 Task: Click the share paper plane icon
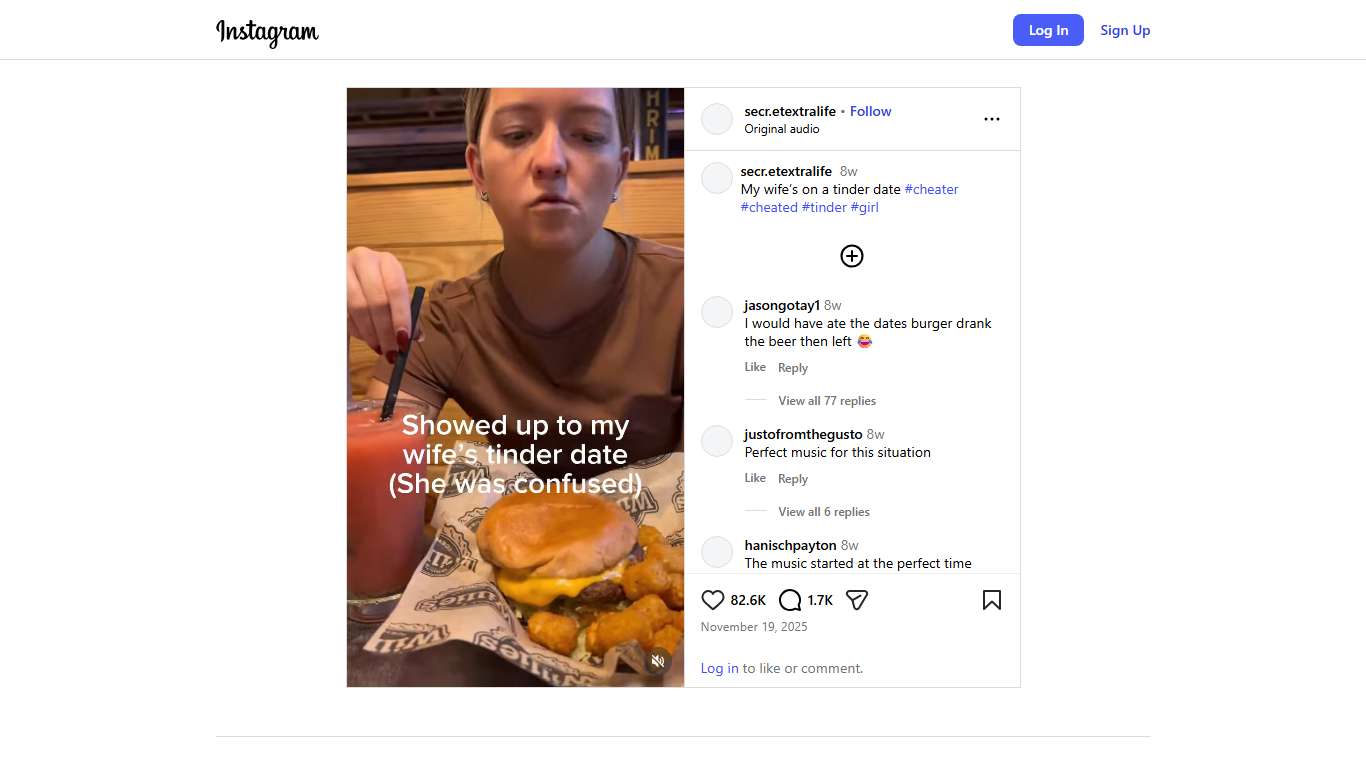(857, 600)
